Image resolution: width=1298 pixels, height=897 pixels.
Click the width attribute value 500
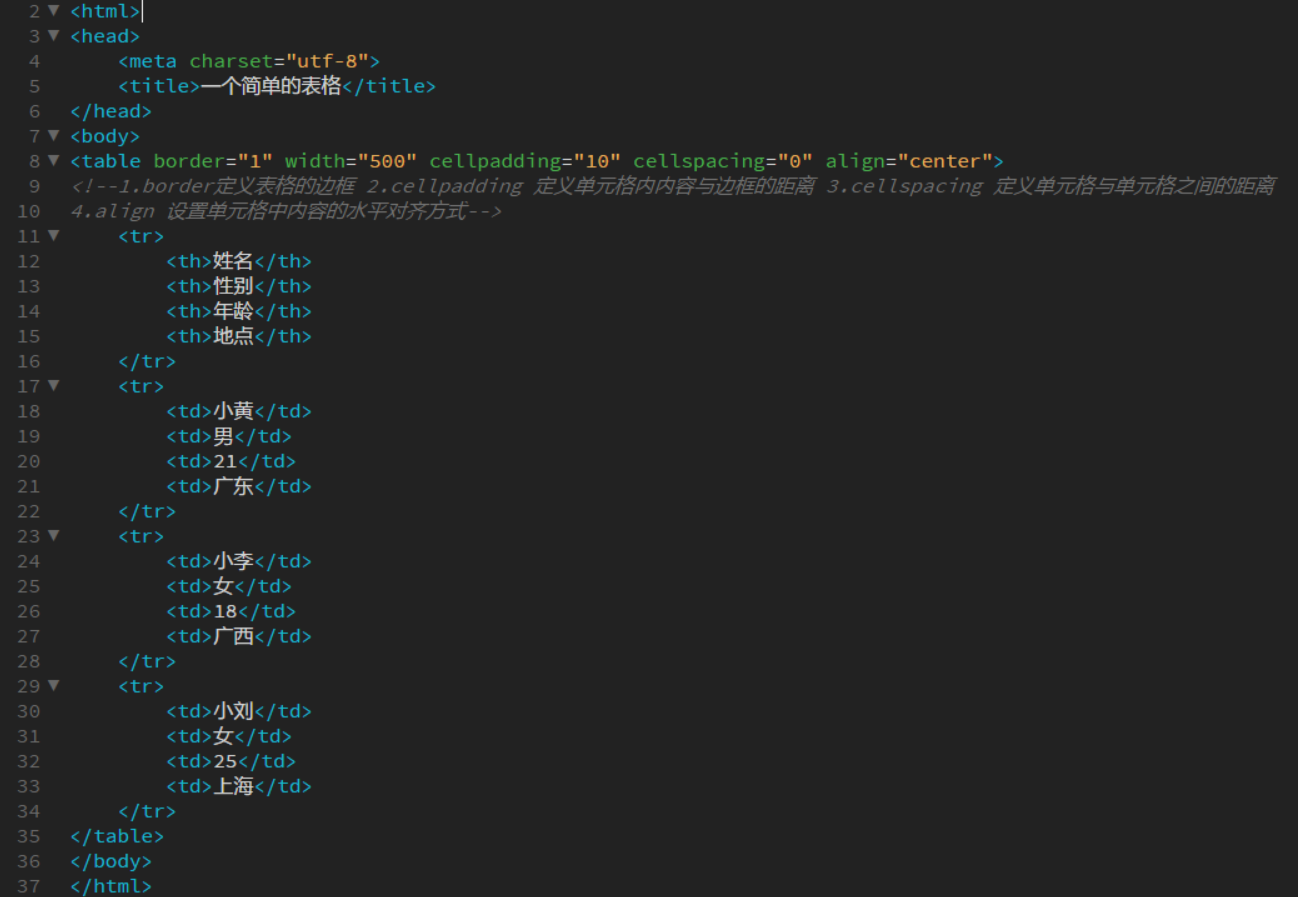coord(388,161)
